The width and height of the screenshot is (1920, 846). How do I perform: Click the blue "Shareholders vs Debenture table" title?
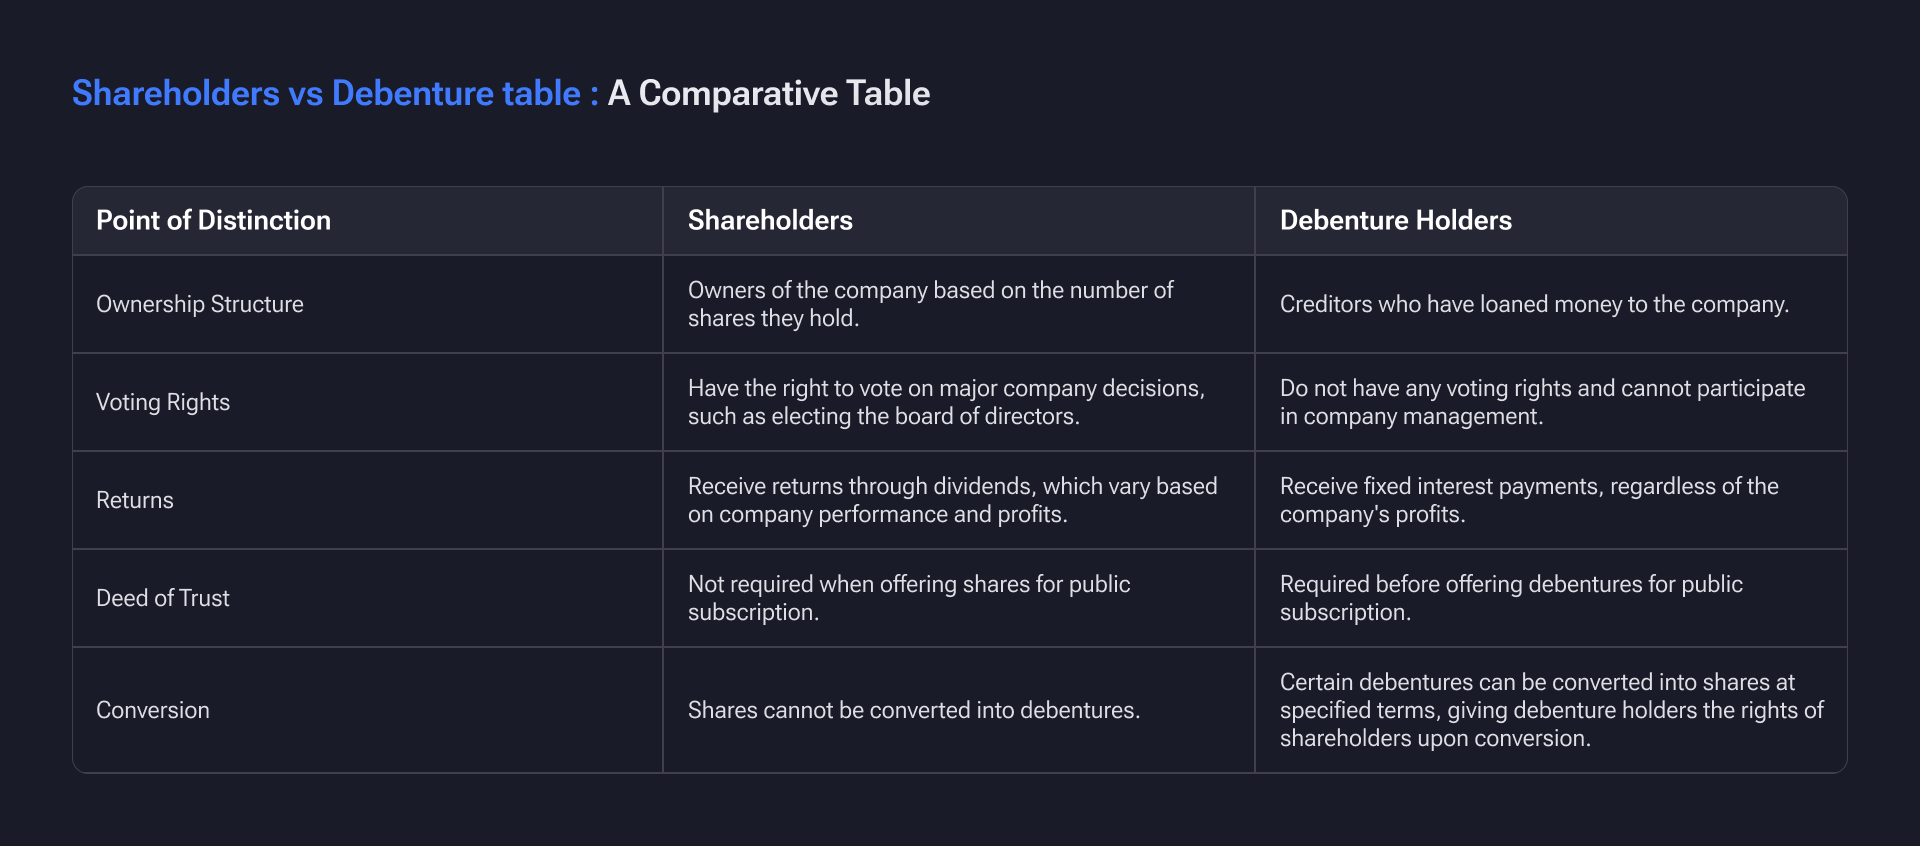[326, 94]
